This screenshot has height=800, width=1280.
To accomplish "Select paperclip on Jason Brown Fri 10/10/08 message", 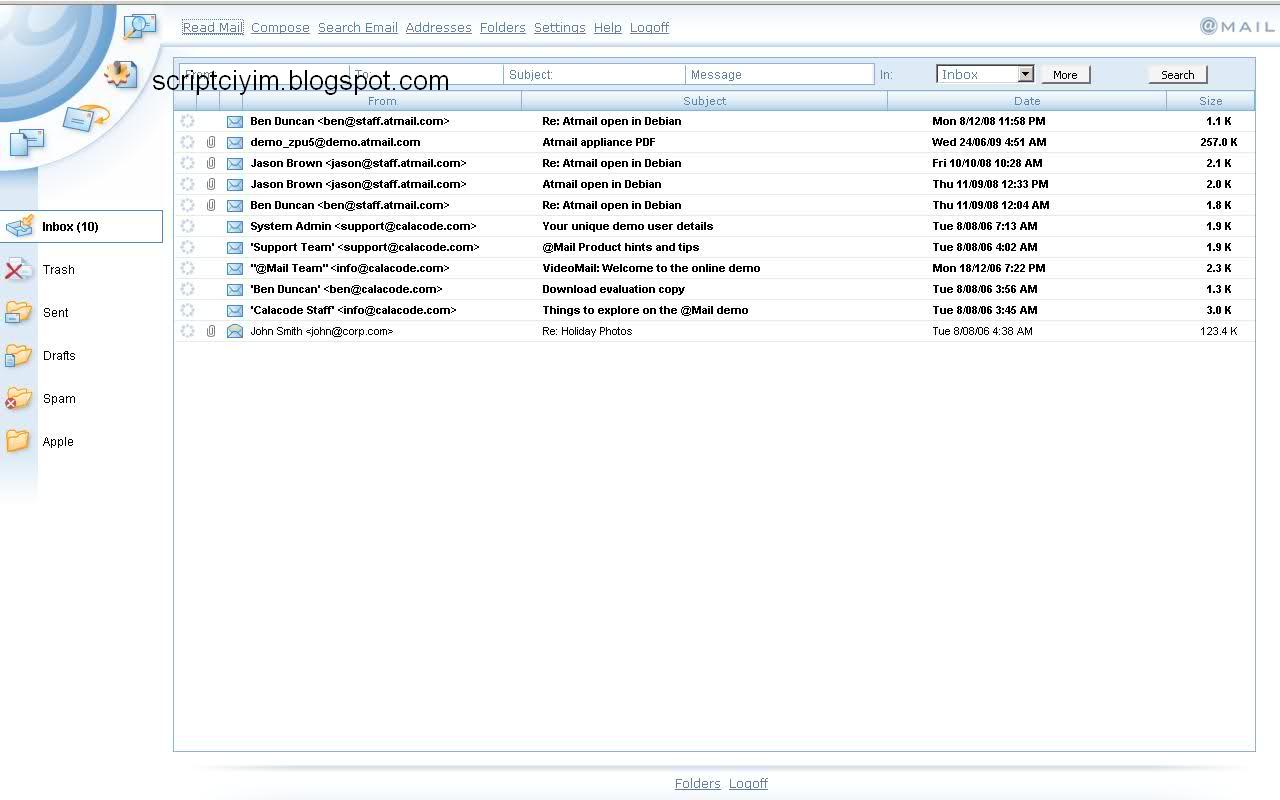I will (211, 164).
